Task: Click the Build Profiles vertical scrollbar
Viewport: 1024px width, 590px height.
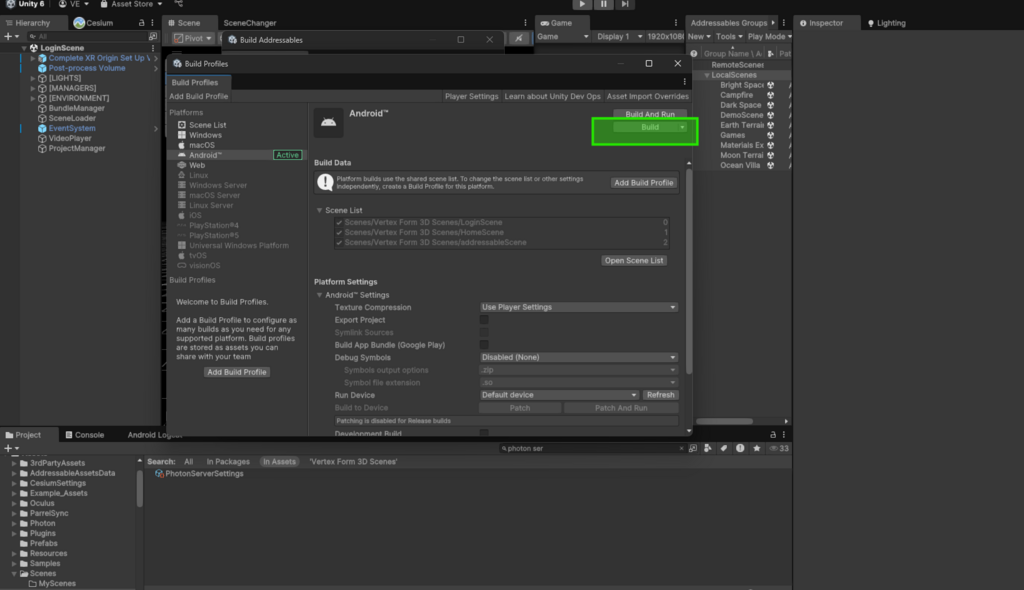Action: [689, 280]
